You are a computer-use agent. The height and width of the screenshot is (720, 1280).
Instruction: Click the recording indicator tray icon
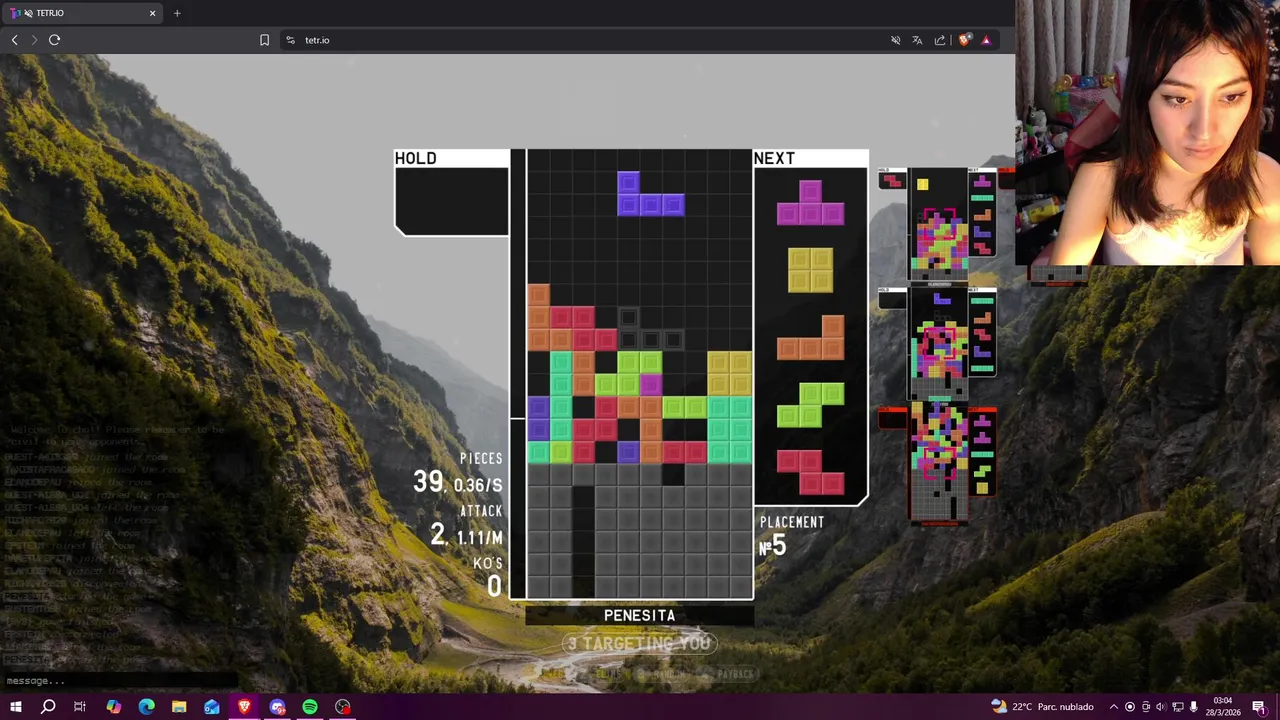tap(1130, 707)
